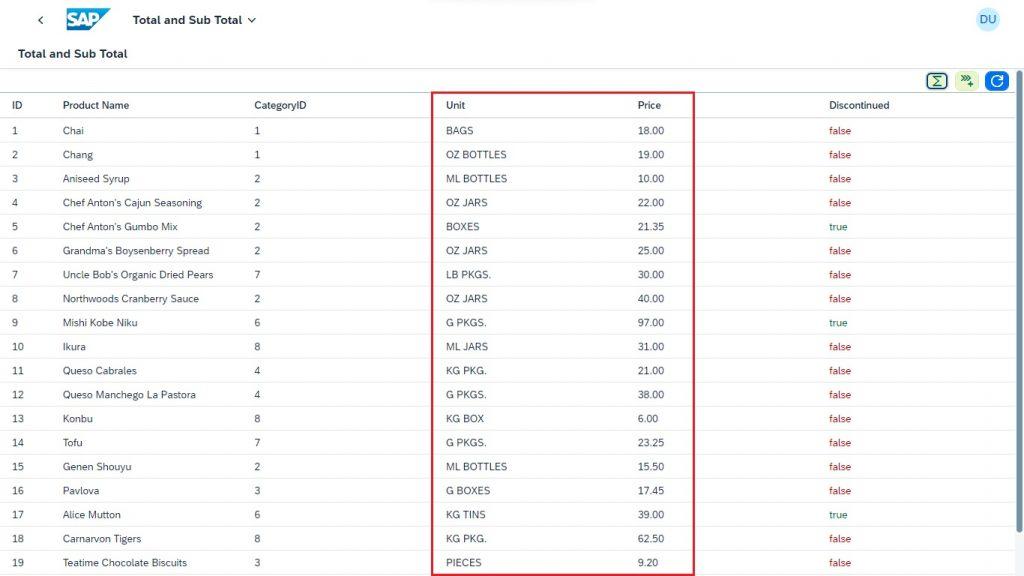Click the 97.00 price cell
Image resolution: width=1024 pixels, height=576 pixels.
(x=650, y=323)
